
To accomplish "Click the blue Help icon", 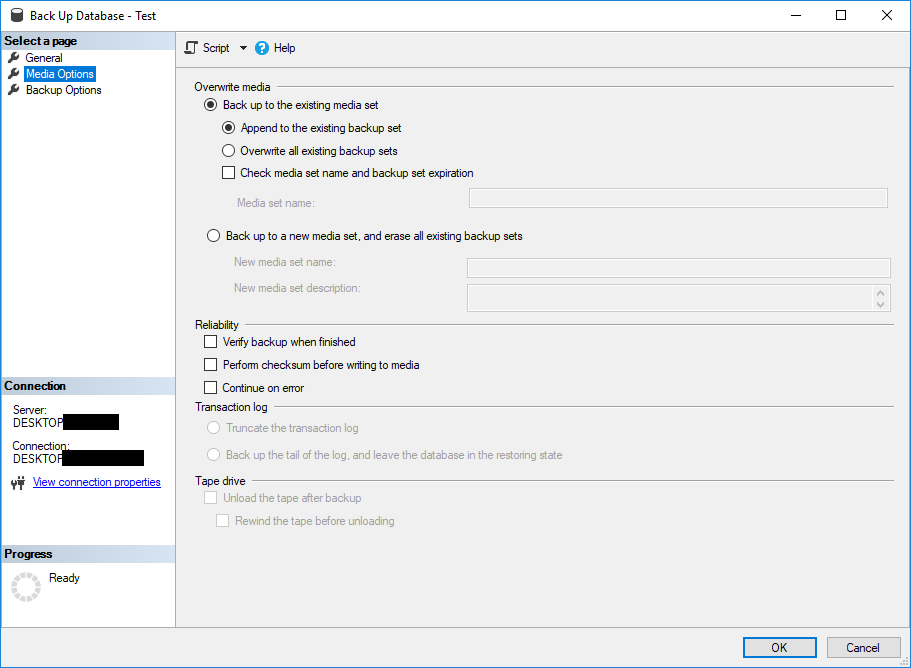I will [x=262, y=48].
